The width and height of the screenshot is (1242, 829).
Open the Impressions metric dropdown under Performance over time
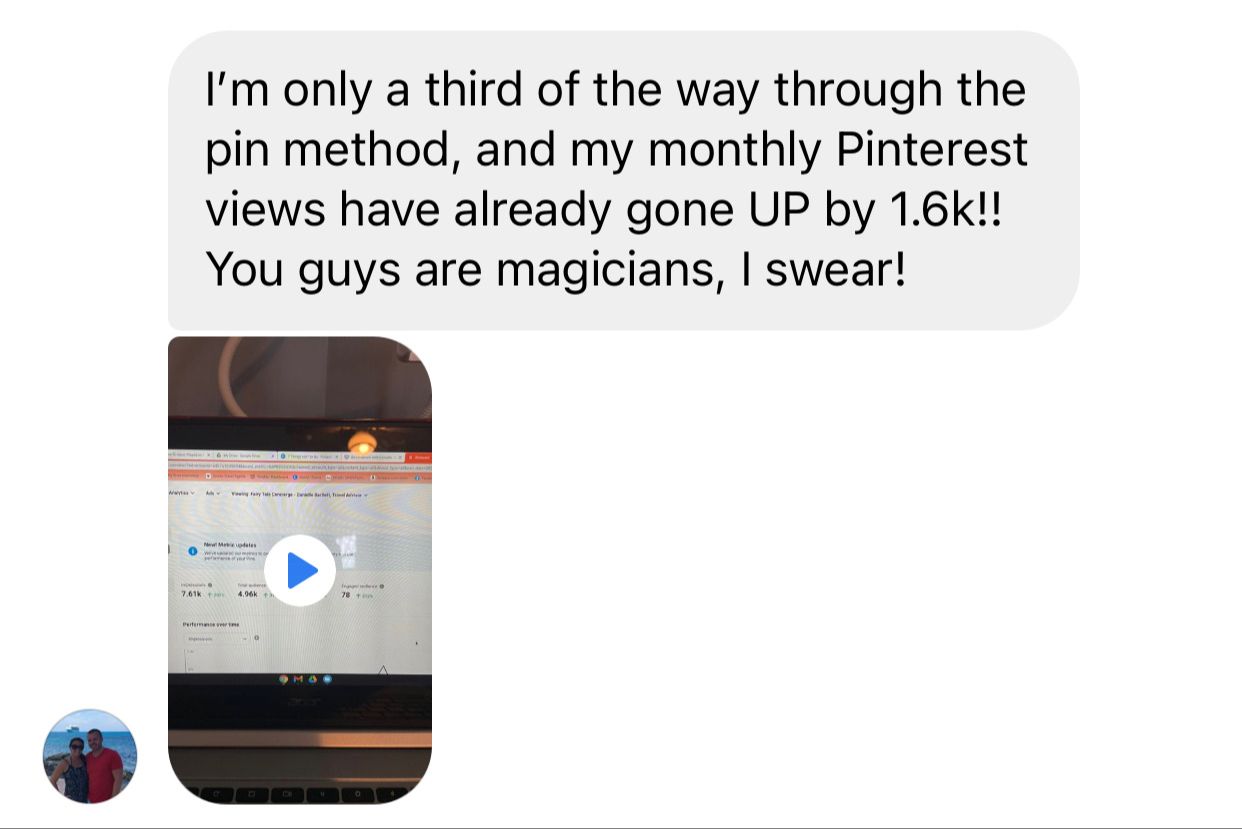217,638
